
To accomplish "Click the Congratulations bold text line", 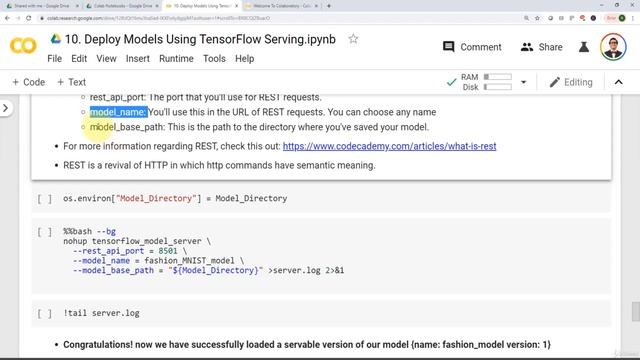I will click(x=307, y=344).
